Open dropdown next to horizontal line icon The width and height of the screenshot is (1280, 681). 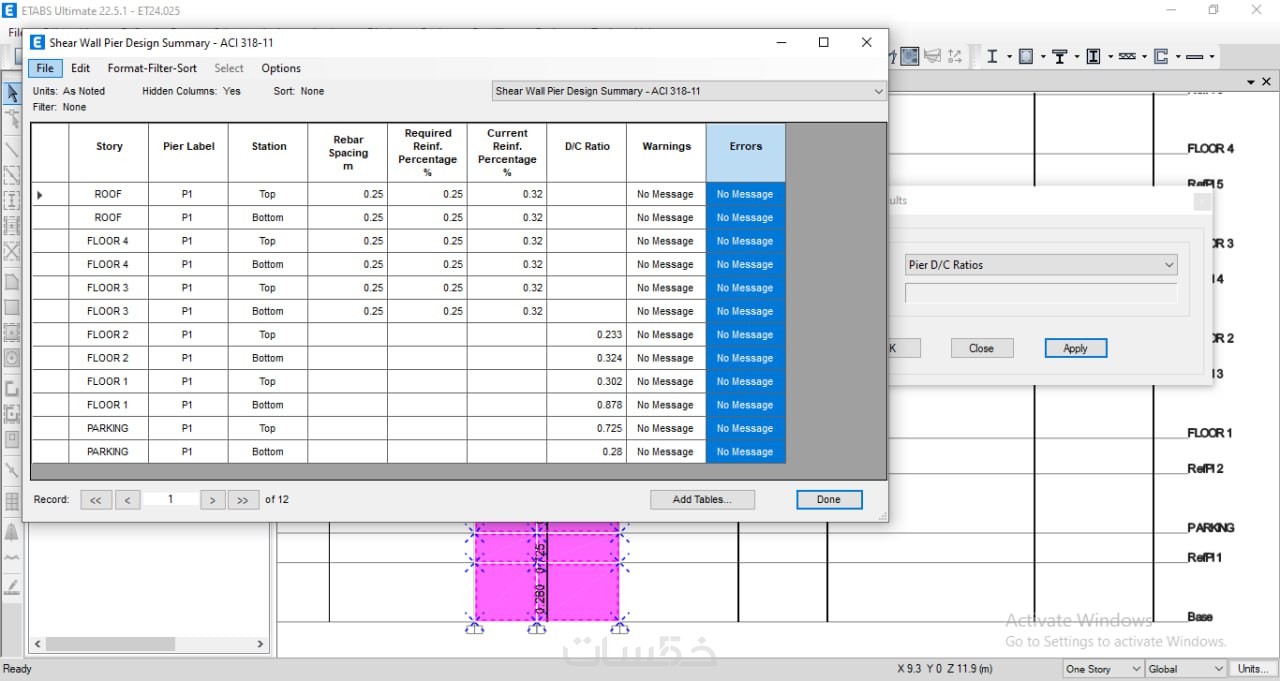point(1212,56)
